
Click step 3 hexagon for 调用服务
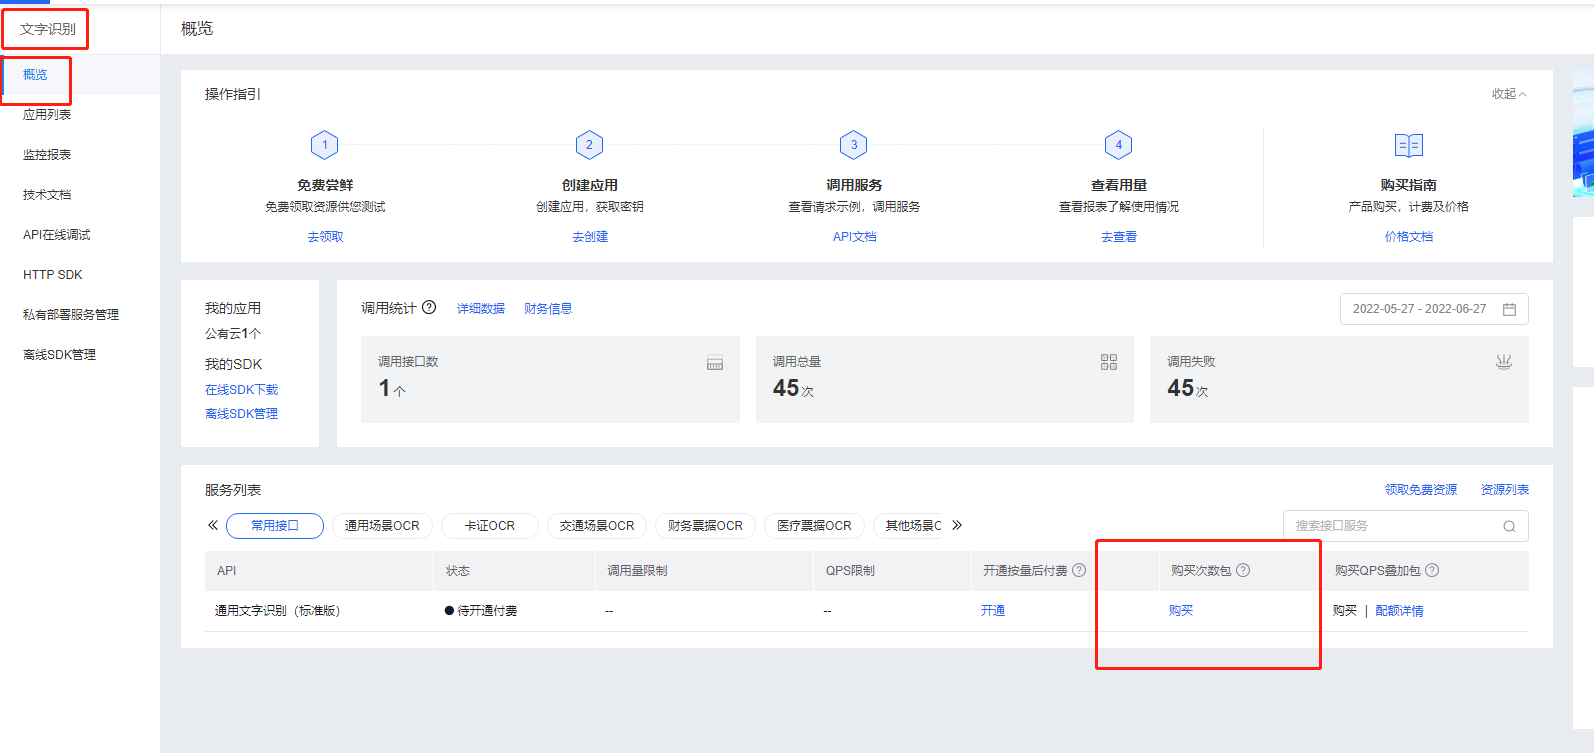pyautogui.click(x=854, y=145)
